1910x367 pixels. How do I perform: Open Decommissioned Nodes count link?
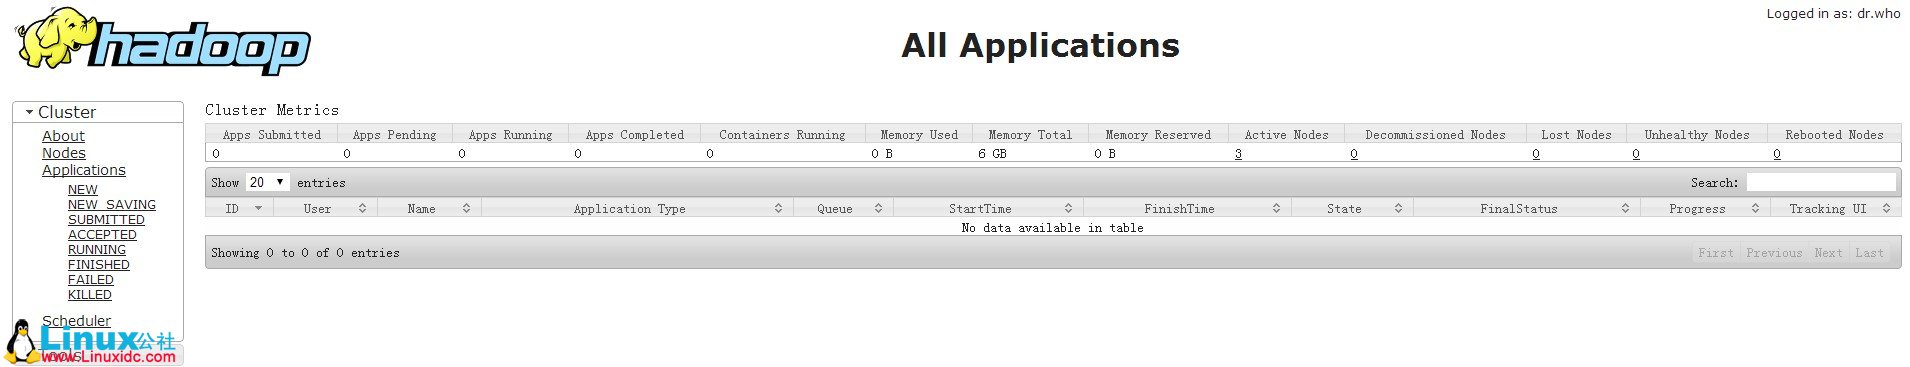click(1354, 154)
